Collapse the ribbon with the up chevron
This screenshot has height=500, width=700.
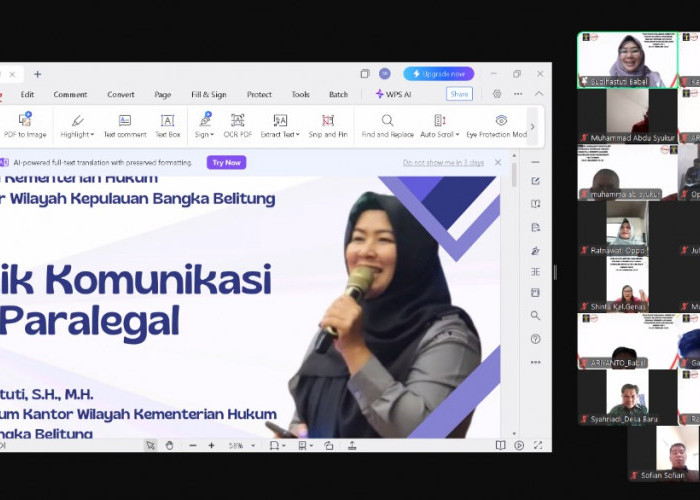pyautogui.click(x=539, y=94)
